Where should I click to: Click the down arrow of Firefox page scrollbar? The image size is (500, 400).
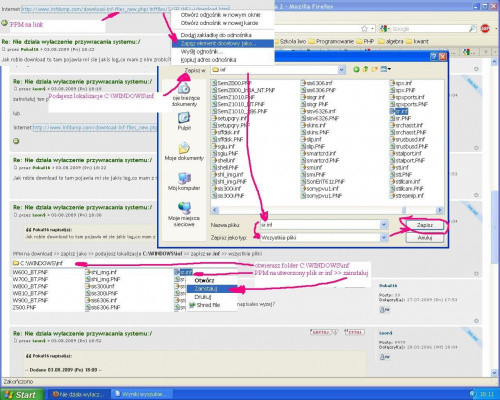(x=495, y=373)
